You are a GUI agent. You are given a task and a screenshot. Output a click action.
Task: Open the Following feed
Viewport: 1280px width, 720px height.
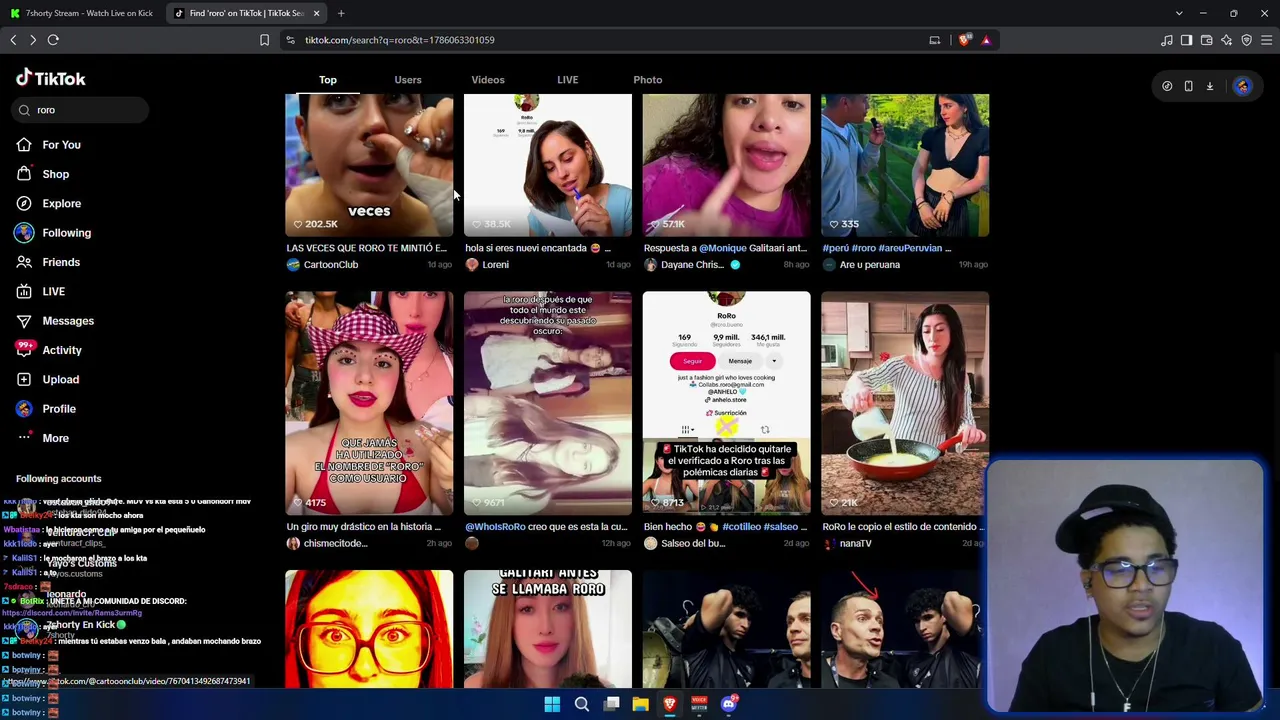53,233
